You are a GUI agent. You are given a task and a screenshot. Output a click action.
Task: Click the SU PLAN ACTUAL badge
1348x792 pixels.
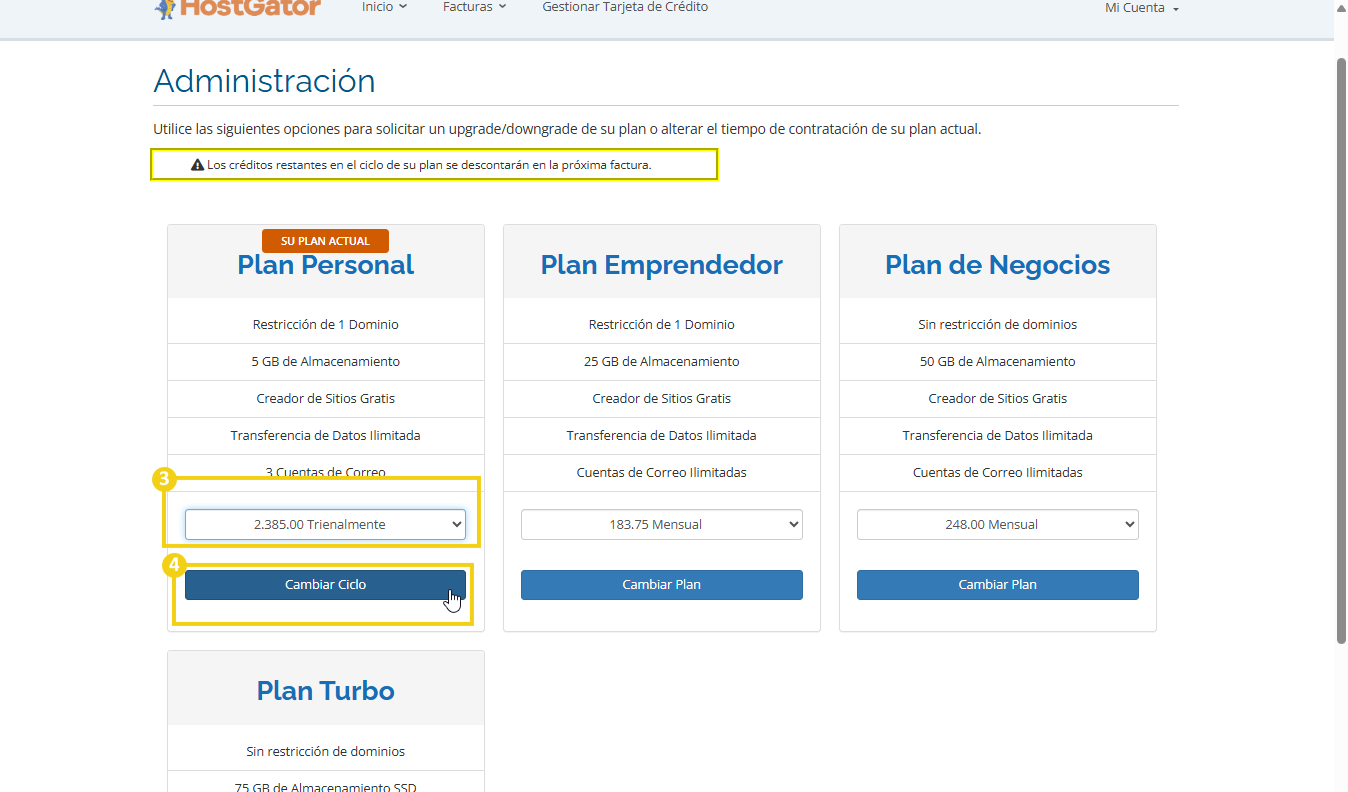(x=325, y=241)
